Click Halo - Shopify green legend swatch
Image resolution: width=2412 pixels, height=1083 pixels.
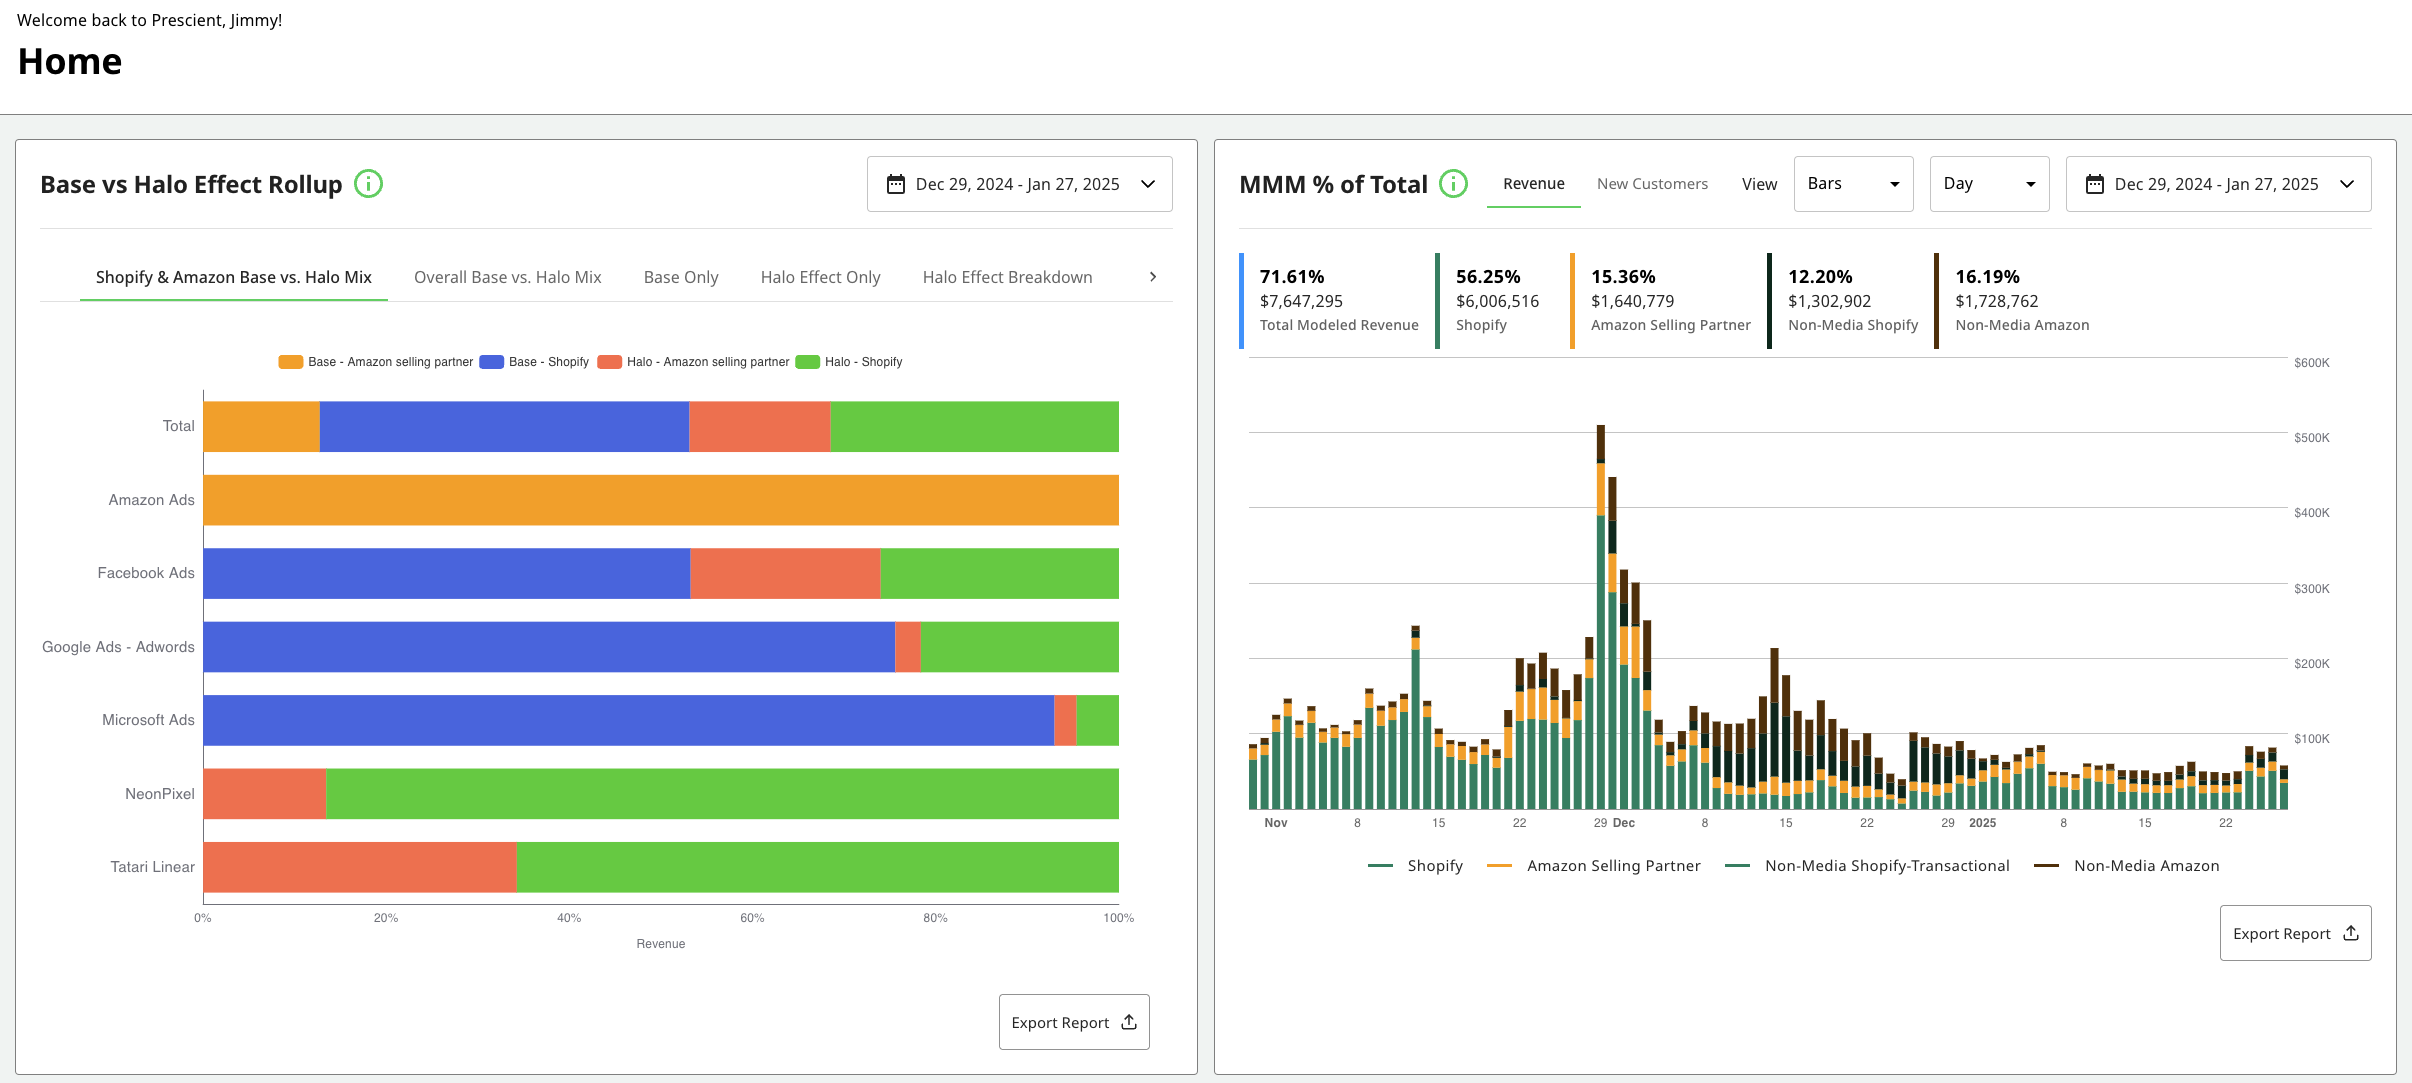pos(808,362)
